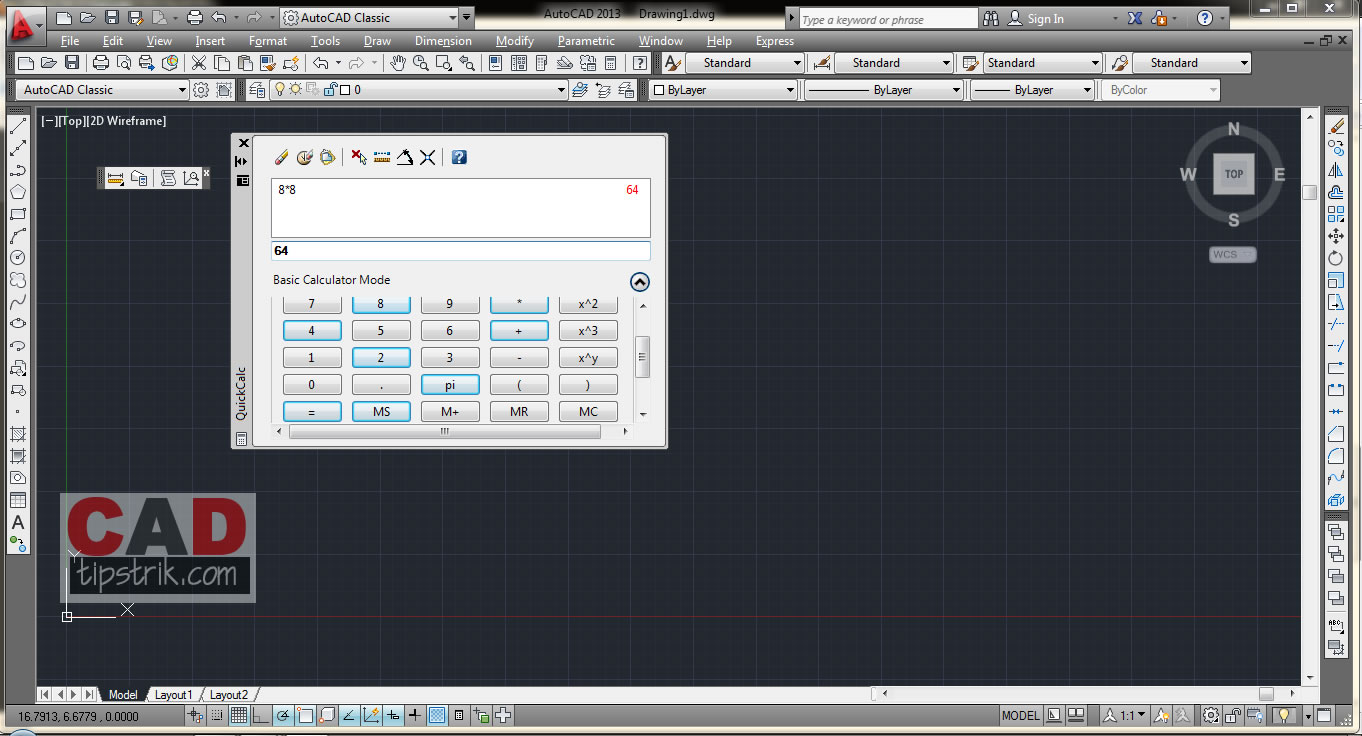Toggle Object Snap Tracking in status bar
The width and height of the screenshot is (1362, 736).
349,716
